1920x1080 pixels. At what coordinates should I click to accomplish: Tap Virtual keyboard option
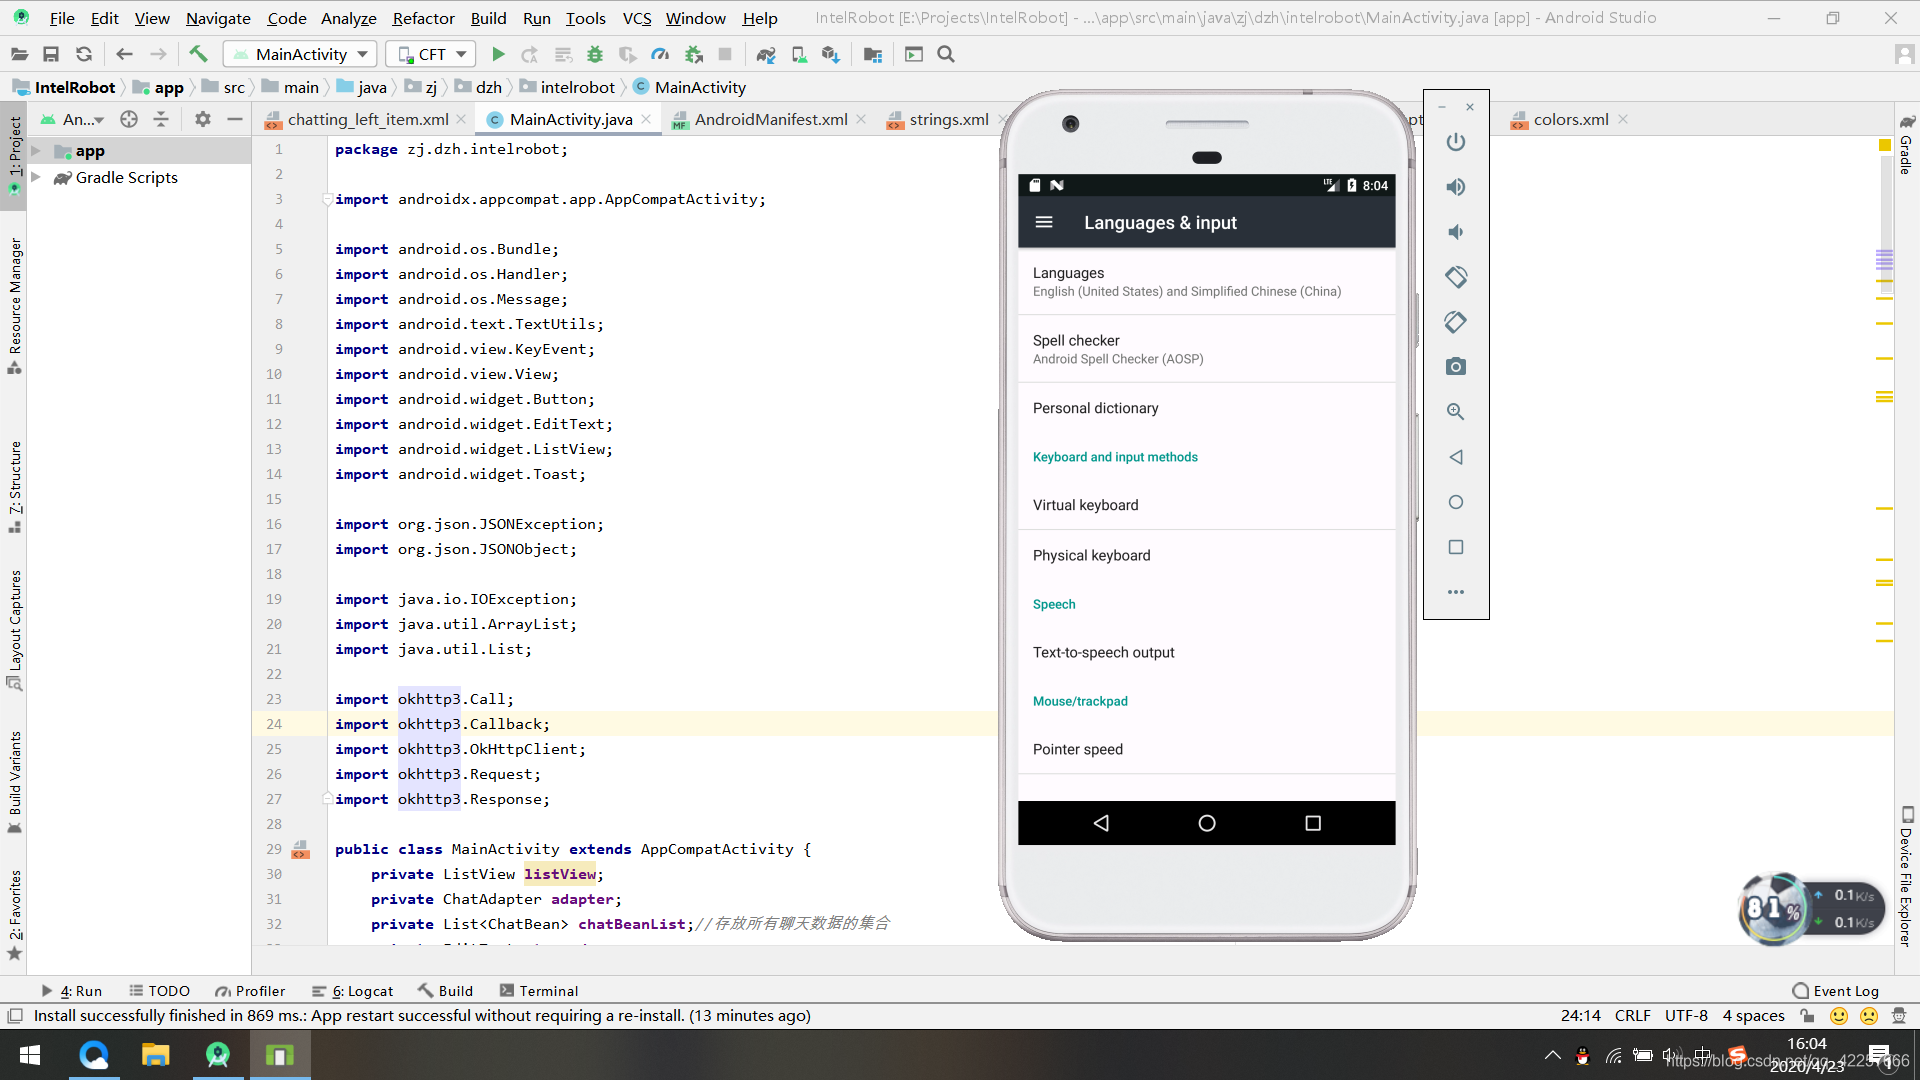[1207, 505]
